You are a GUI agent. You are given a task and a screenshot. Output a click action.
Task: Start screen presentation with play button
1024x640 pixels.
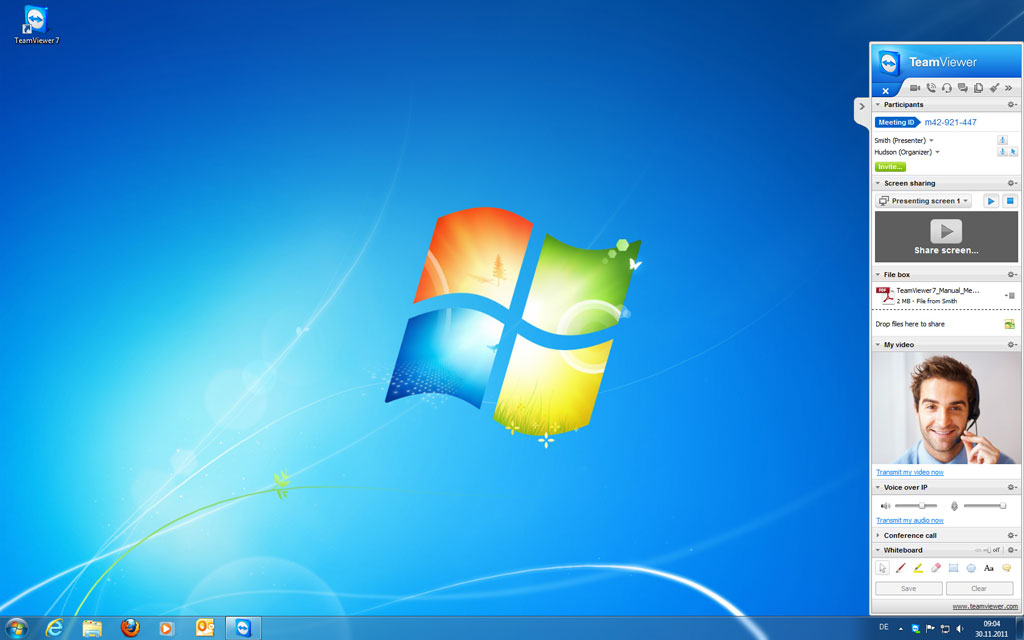pos(990,201)
